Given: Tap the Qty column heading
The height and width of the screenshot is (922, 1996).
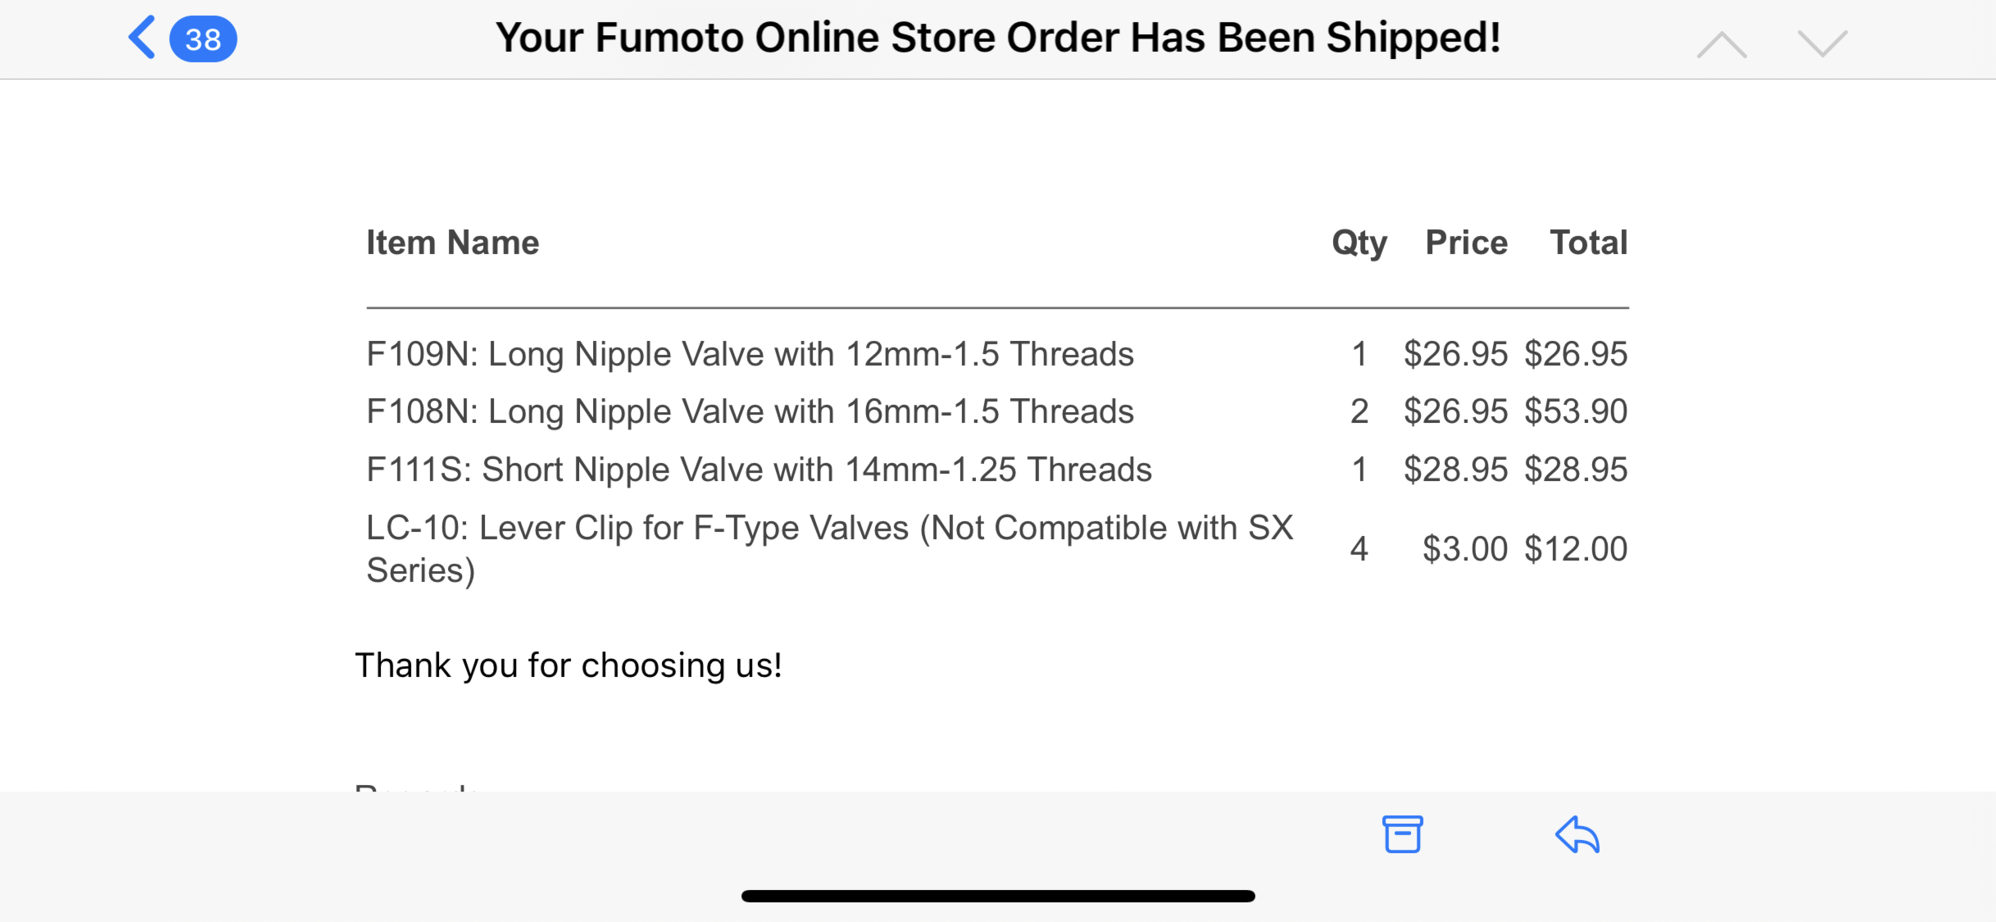Looking at the screenshot, I should (1359, 242).
